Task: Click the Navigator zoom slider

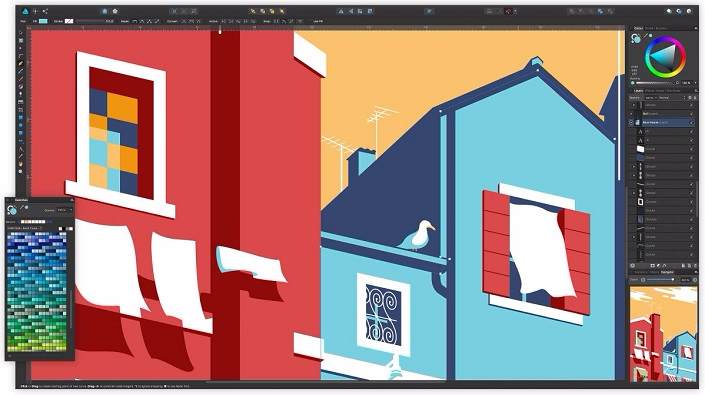Action: click(660, 280)
